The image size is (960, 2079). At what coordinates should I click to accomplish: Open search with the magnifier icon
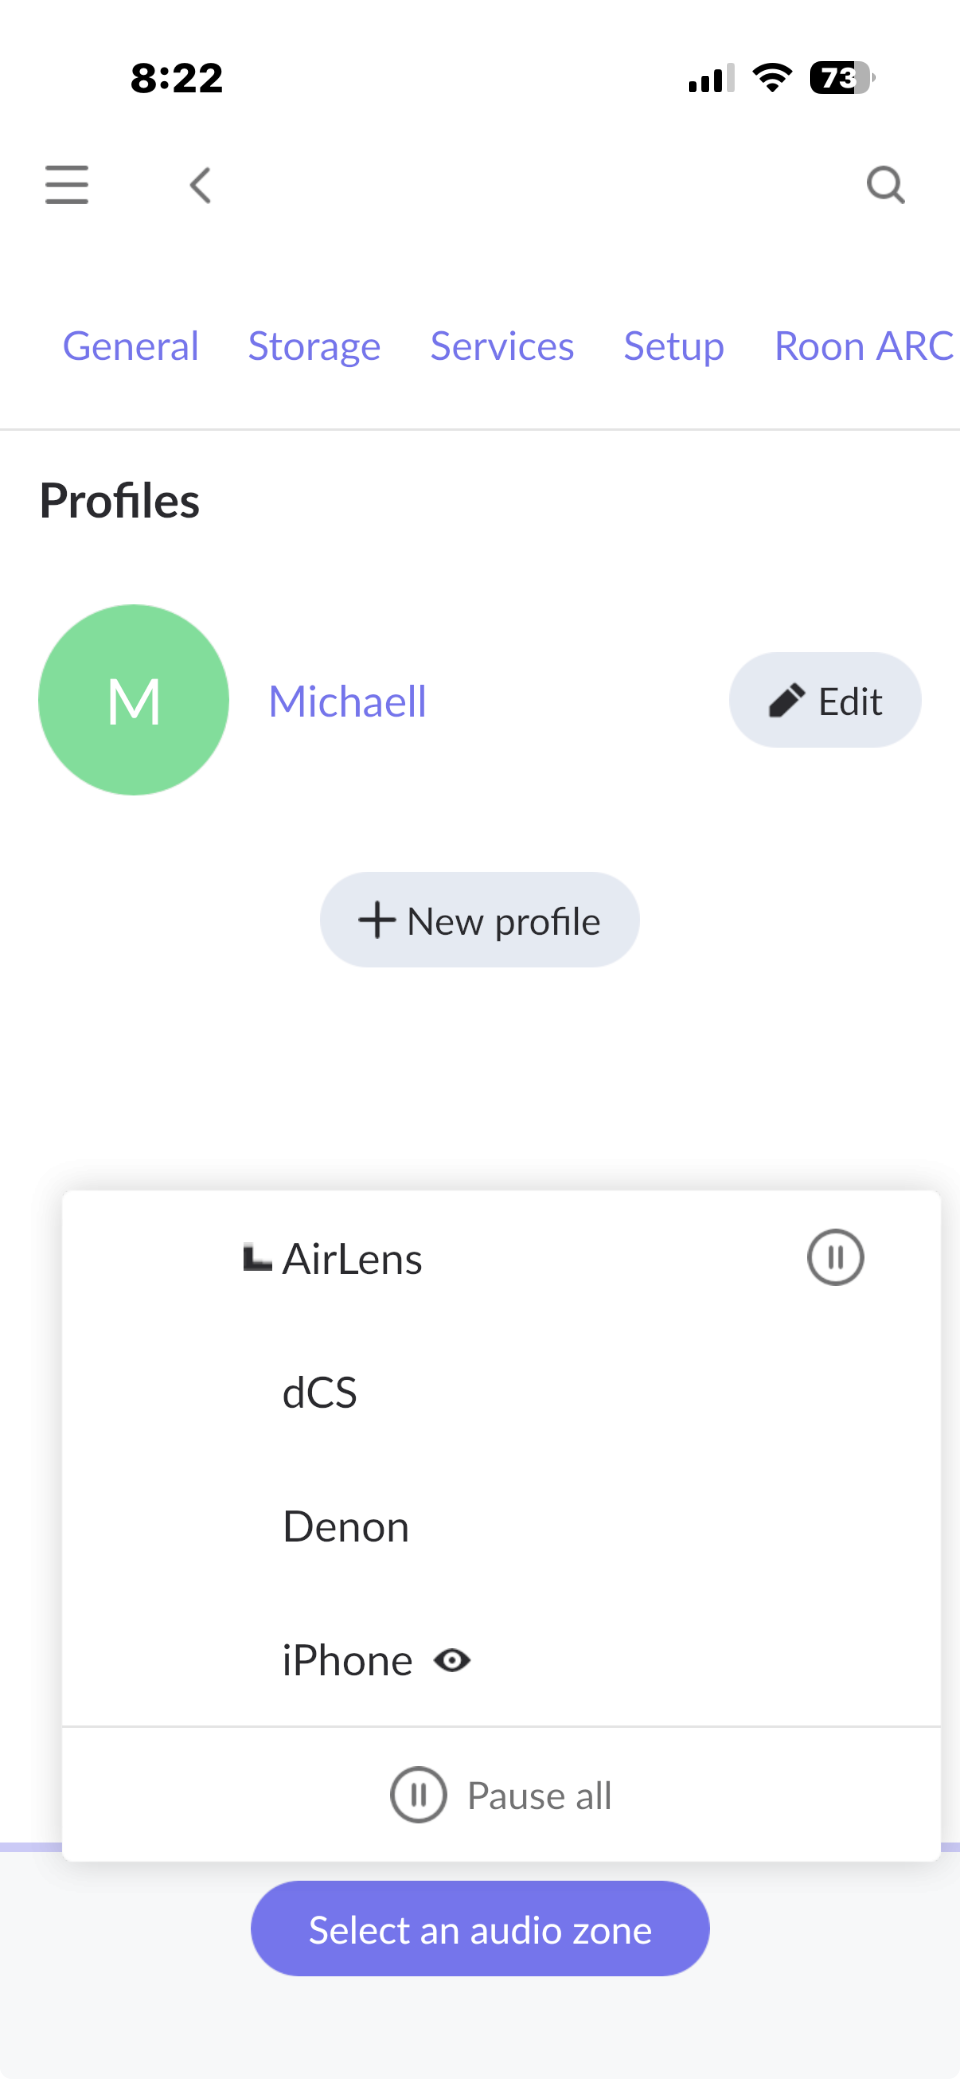pyautogui.click(x=885, y=185)
